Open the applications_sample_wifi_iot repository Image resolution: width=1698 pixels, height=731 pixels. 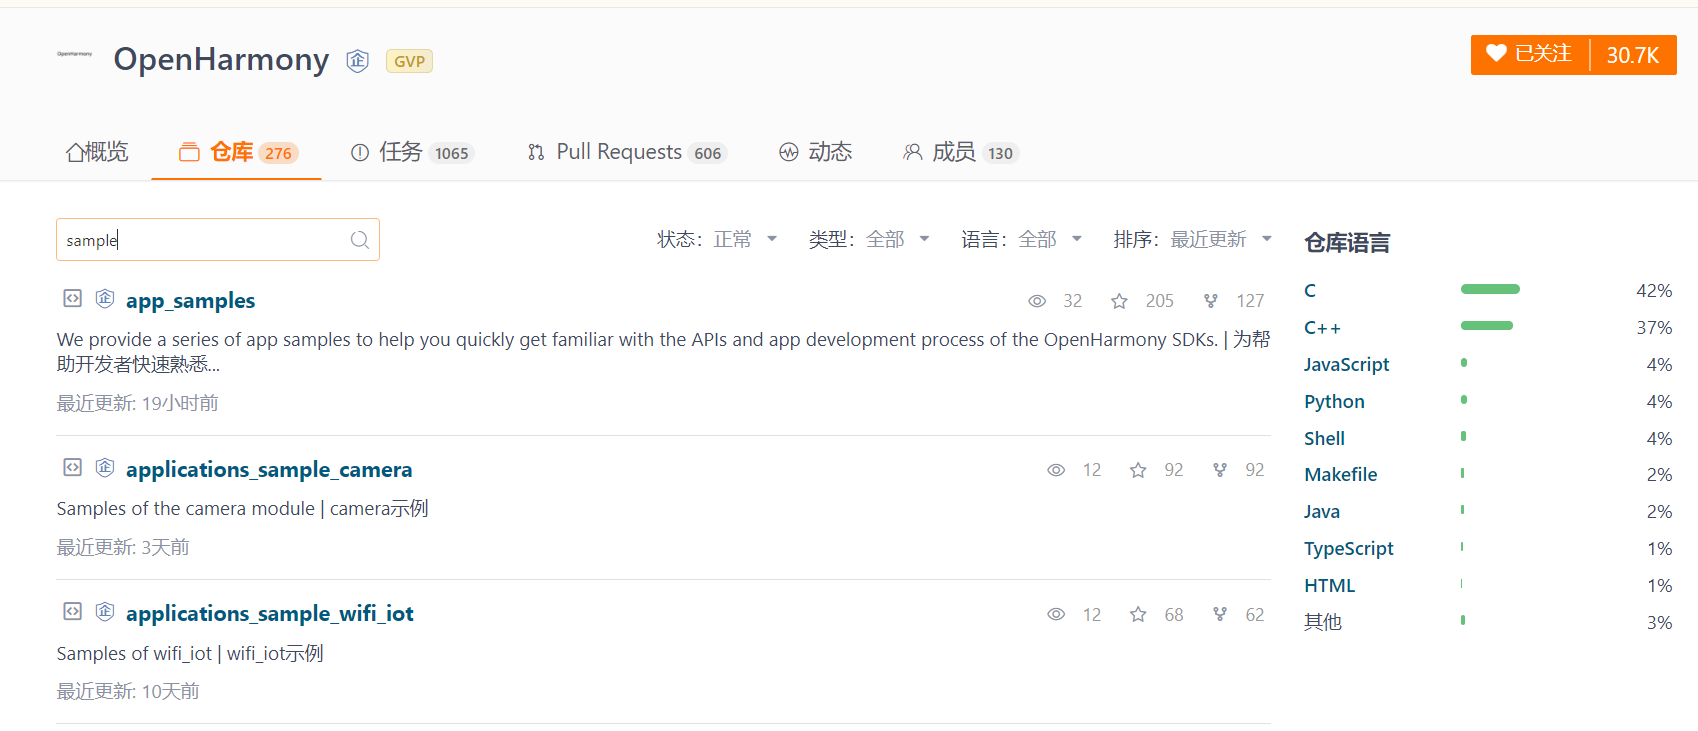pos(270,613)
